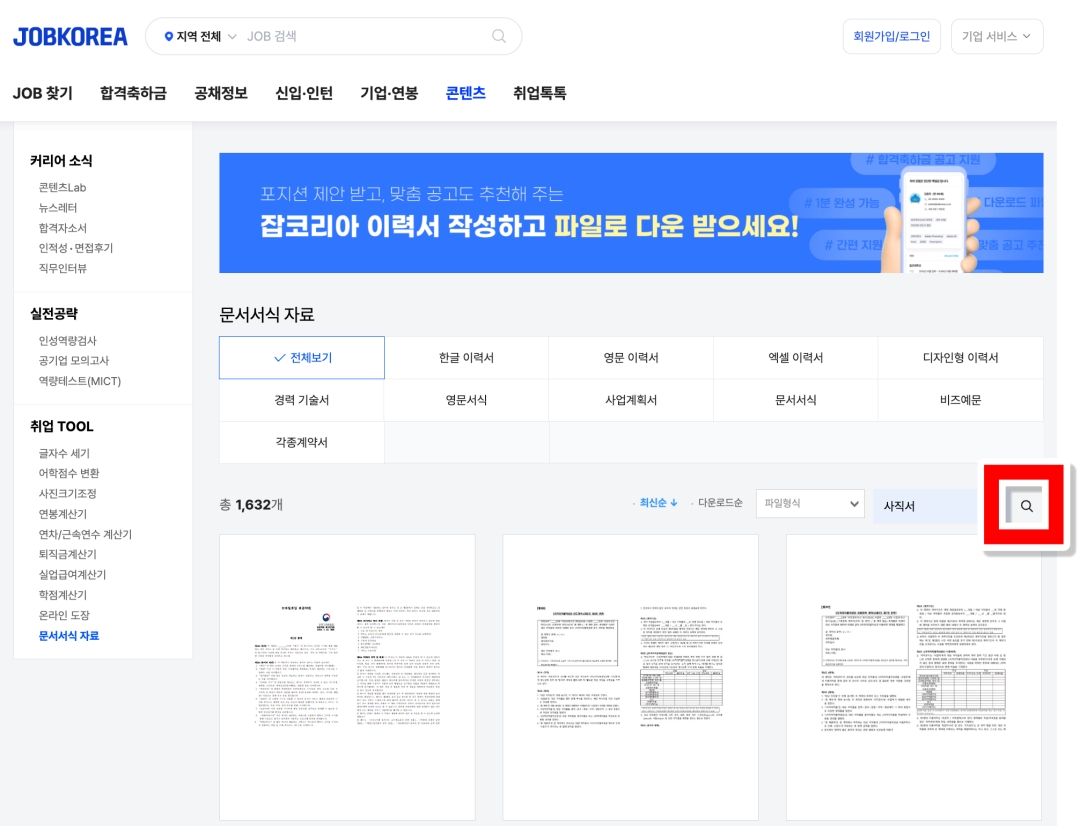Open the first document thumbnail with emblem
1080x826 pixels.
(347, 677)
